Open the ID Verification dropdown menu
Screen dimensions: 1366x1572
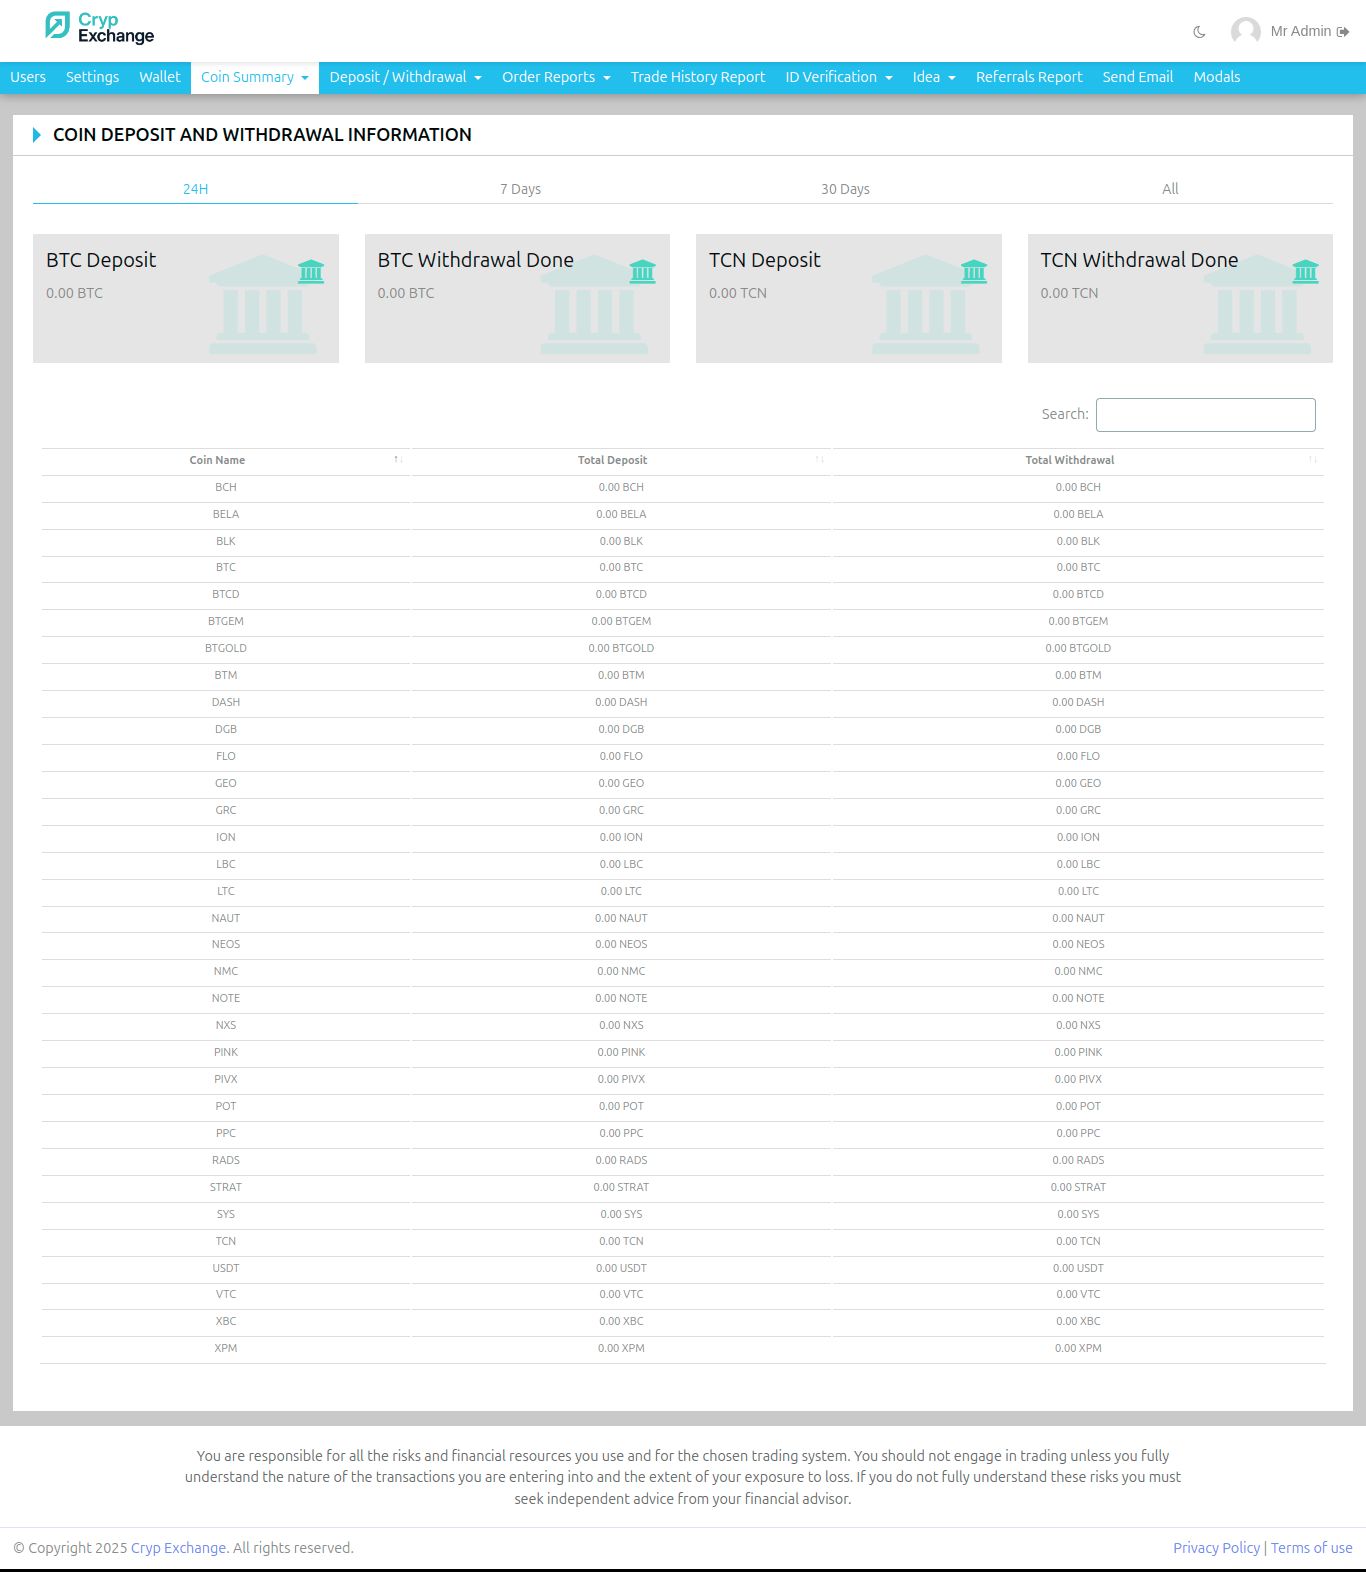tap(839, 77)
